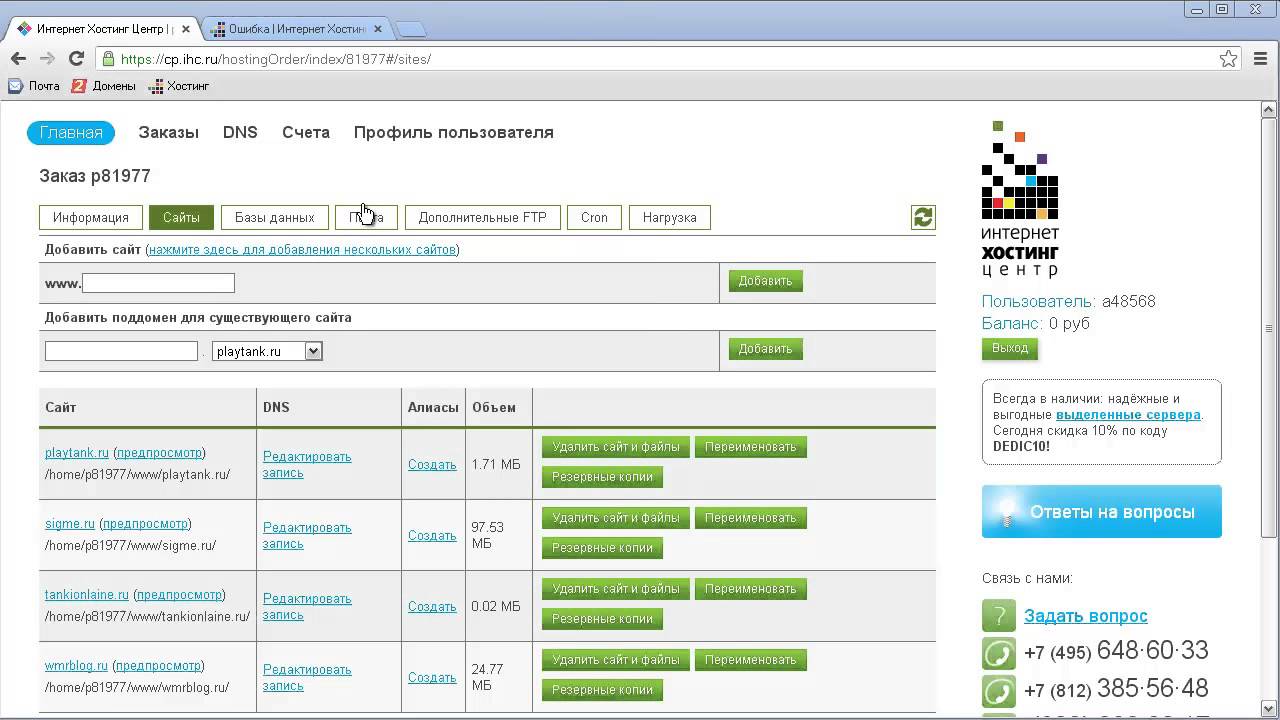Open the Счета menu

(305, 133)
